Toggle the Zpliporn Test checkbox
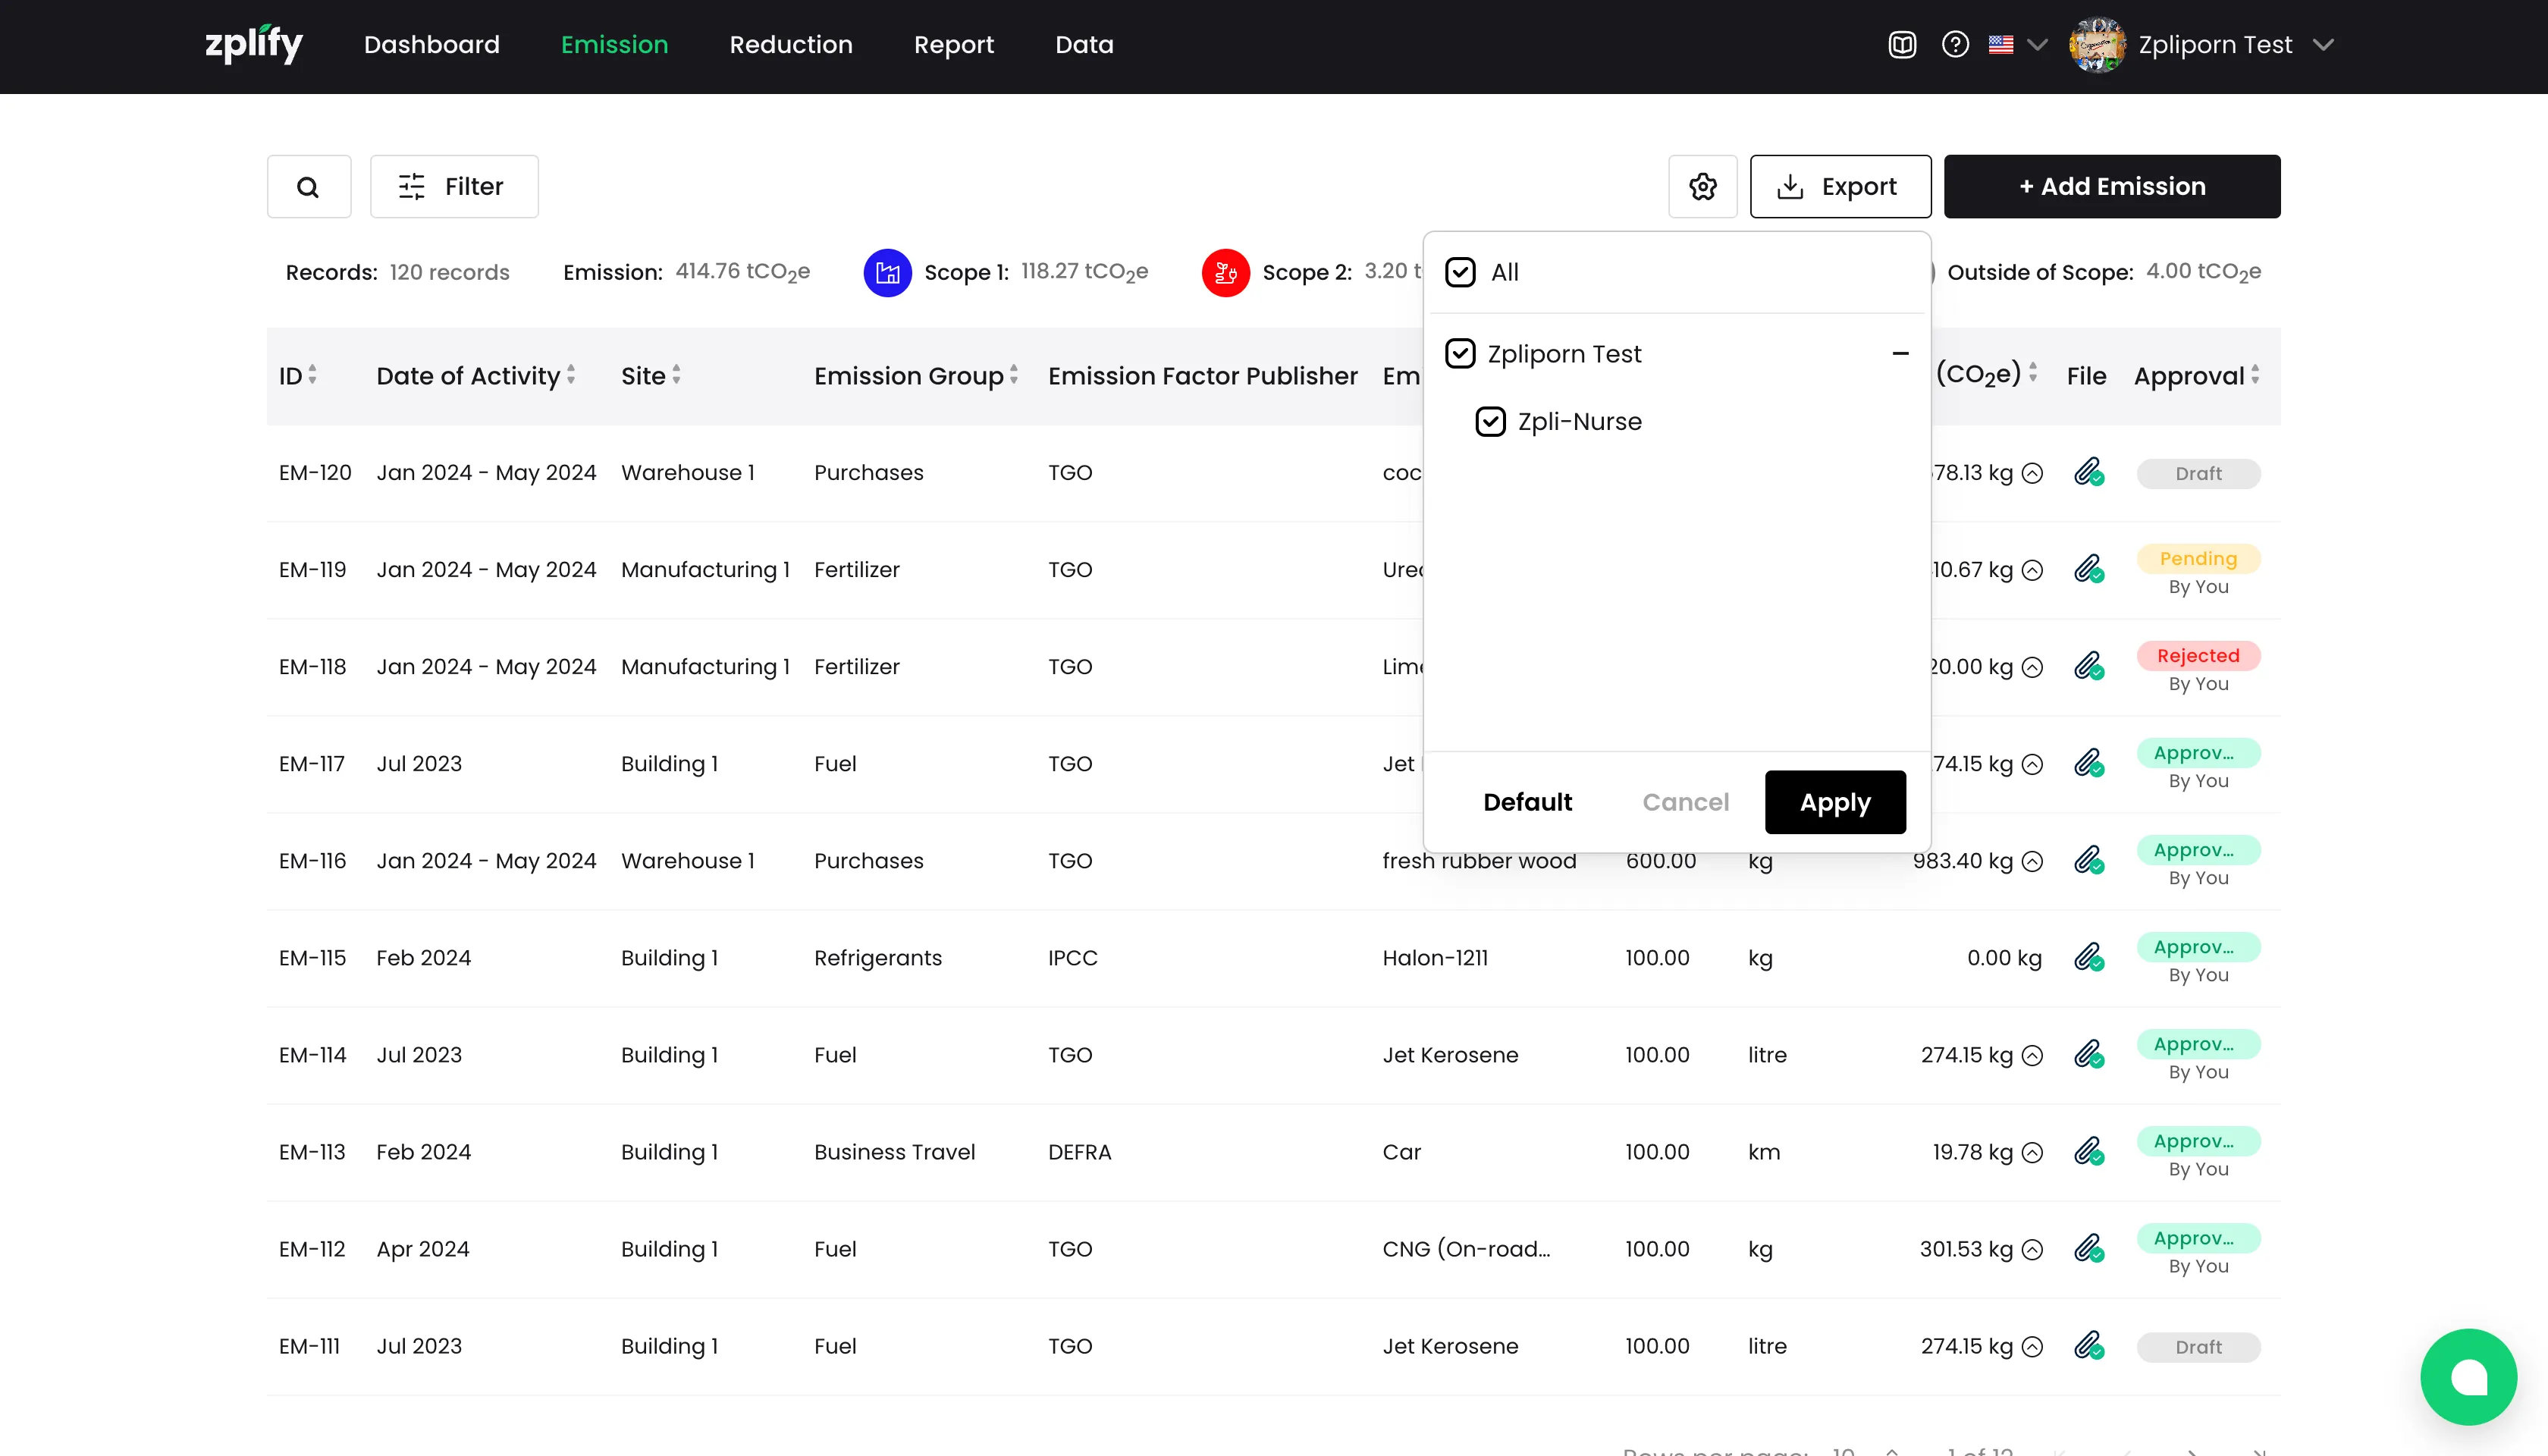Image resolution: width=2548 pixels, height=1456 pixels. [1460, 354]
